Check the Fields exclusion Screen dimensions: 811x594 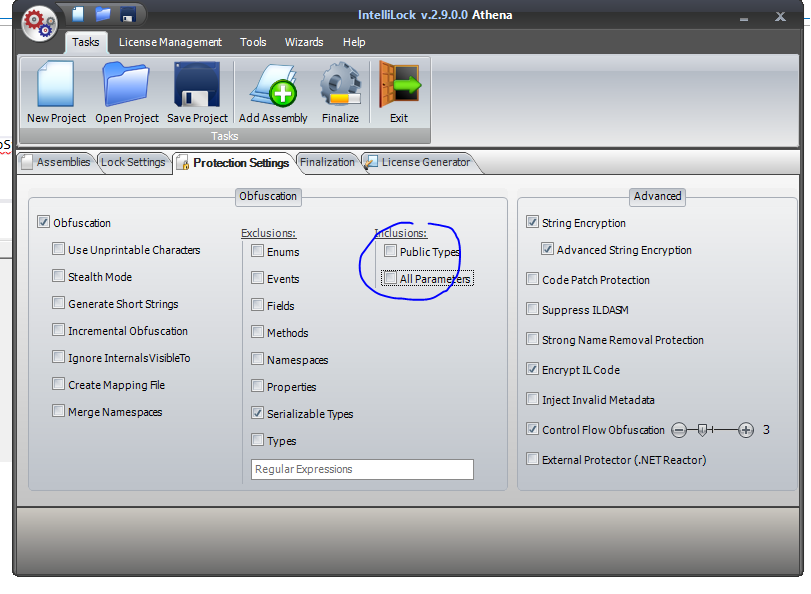point(257,305)
